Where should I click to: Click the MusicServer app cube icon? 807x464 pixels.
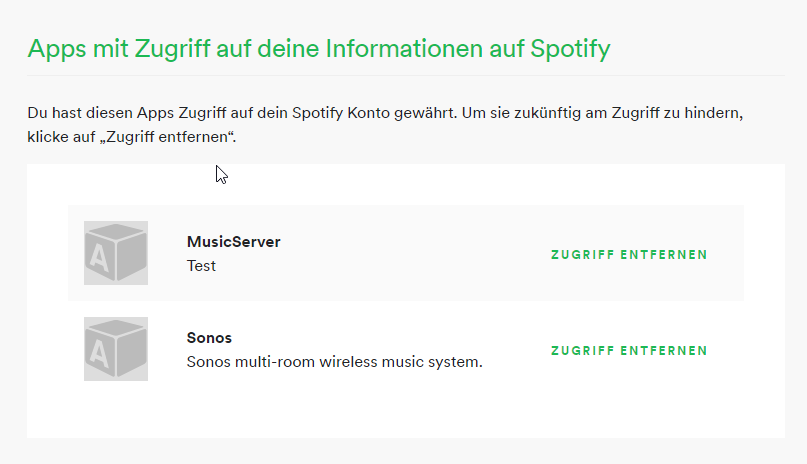116,253
